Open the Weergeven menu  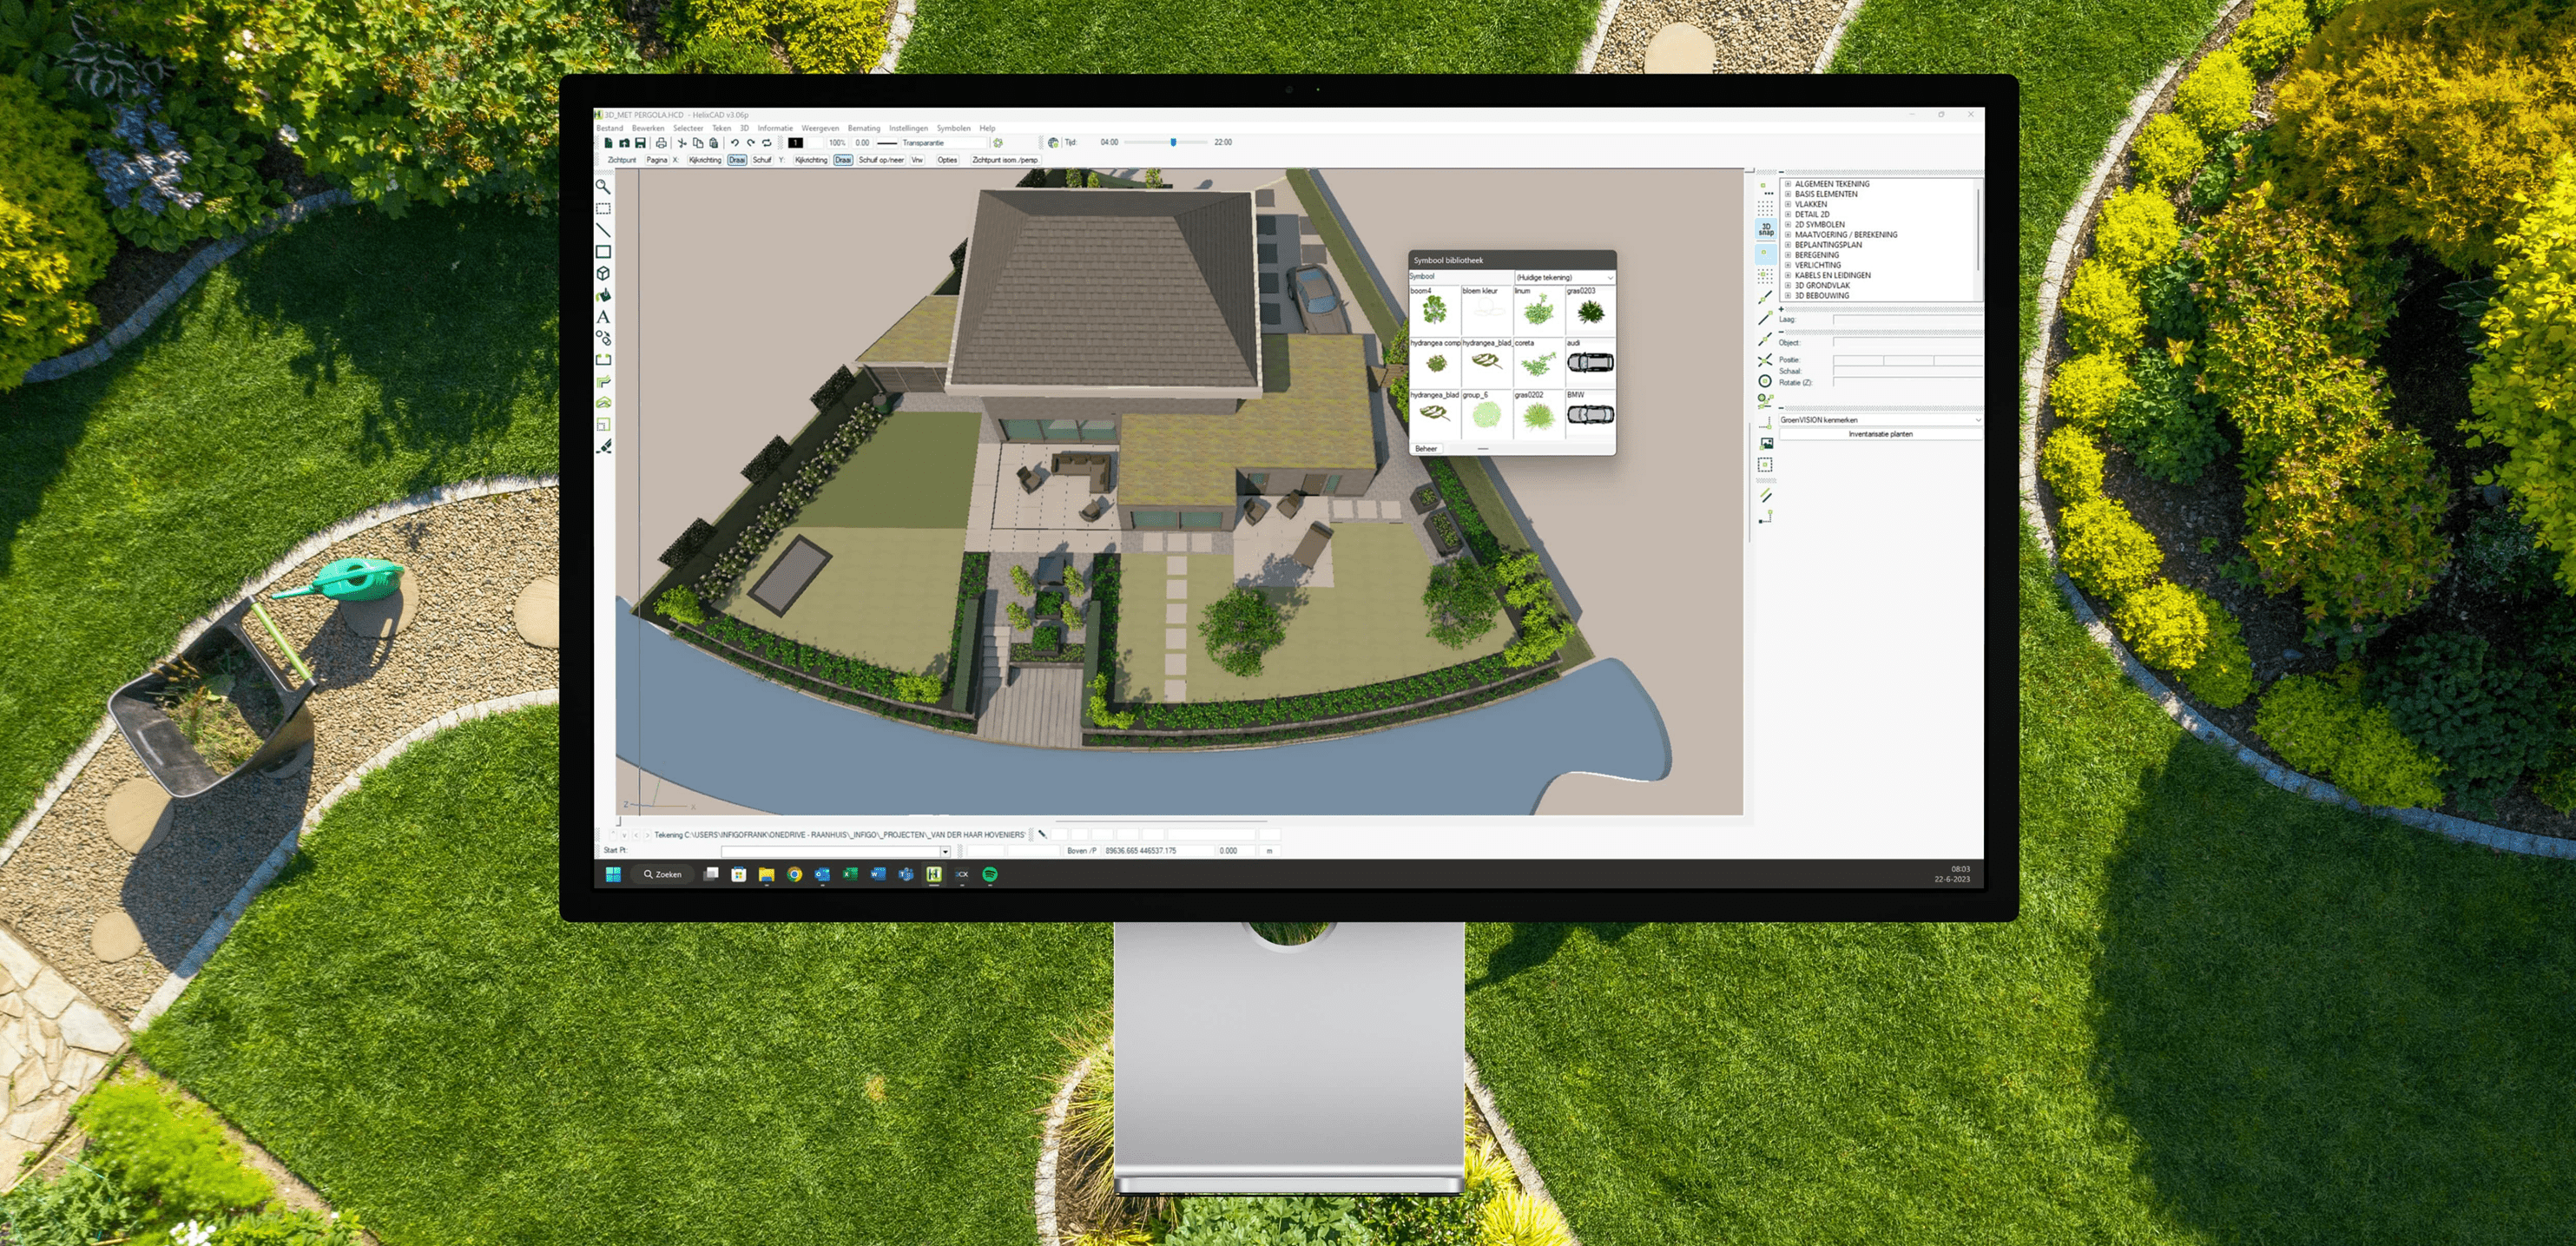pos(823,128)
